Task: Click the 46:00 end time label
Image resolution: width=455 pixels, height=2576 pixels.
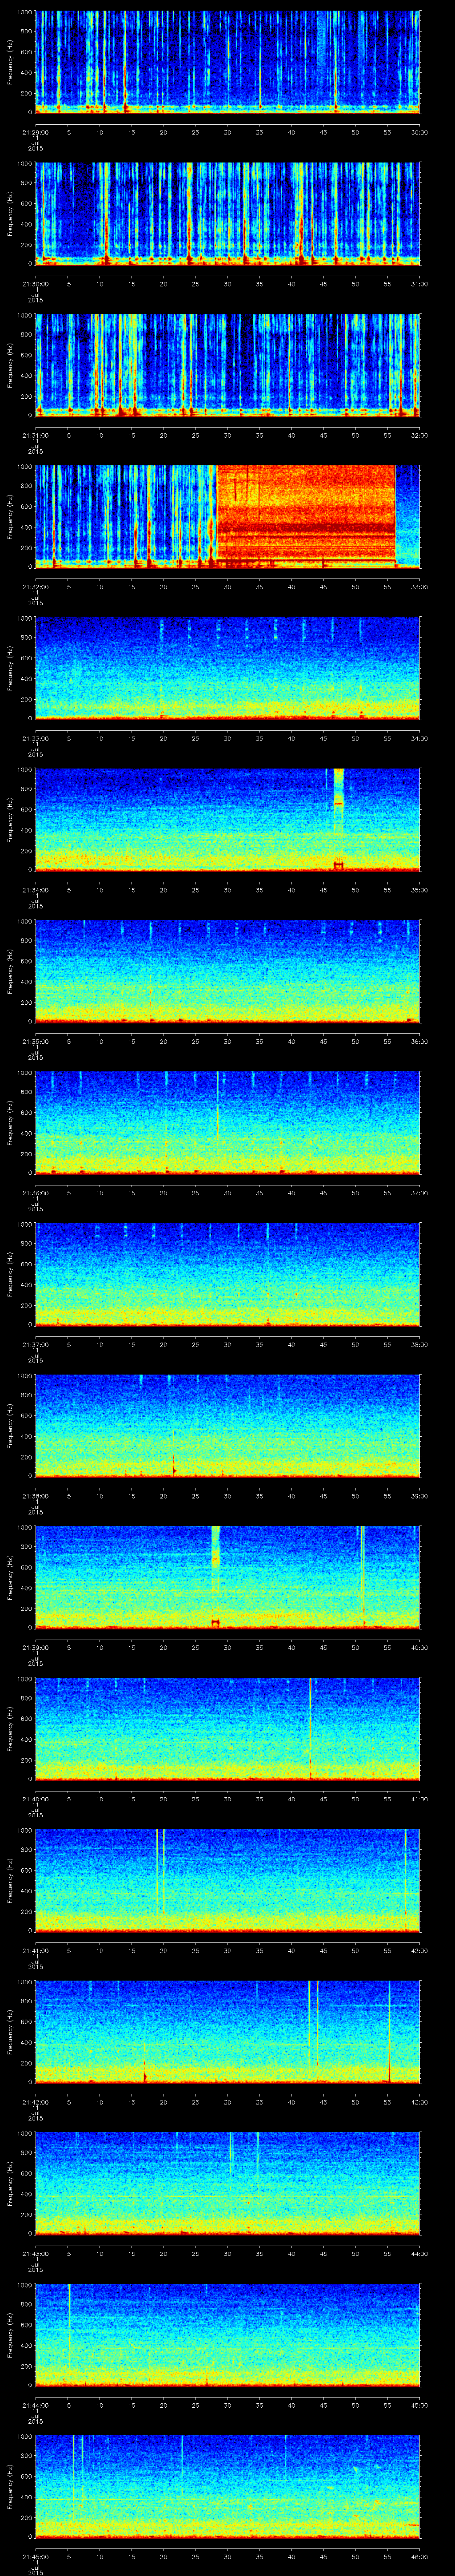Action: pos(419,2556)
